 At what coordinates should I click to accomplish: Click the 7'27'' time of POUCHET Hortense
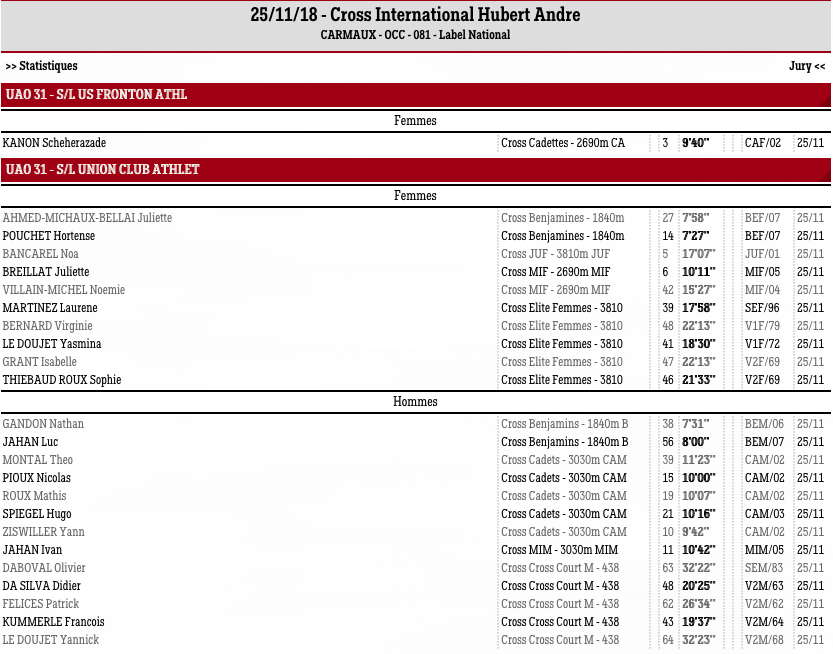(x=695, y=236)
